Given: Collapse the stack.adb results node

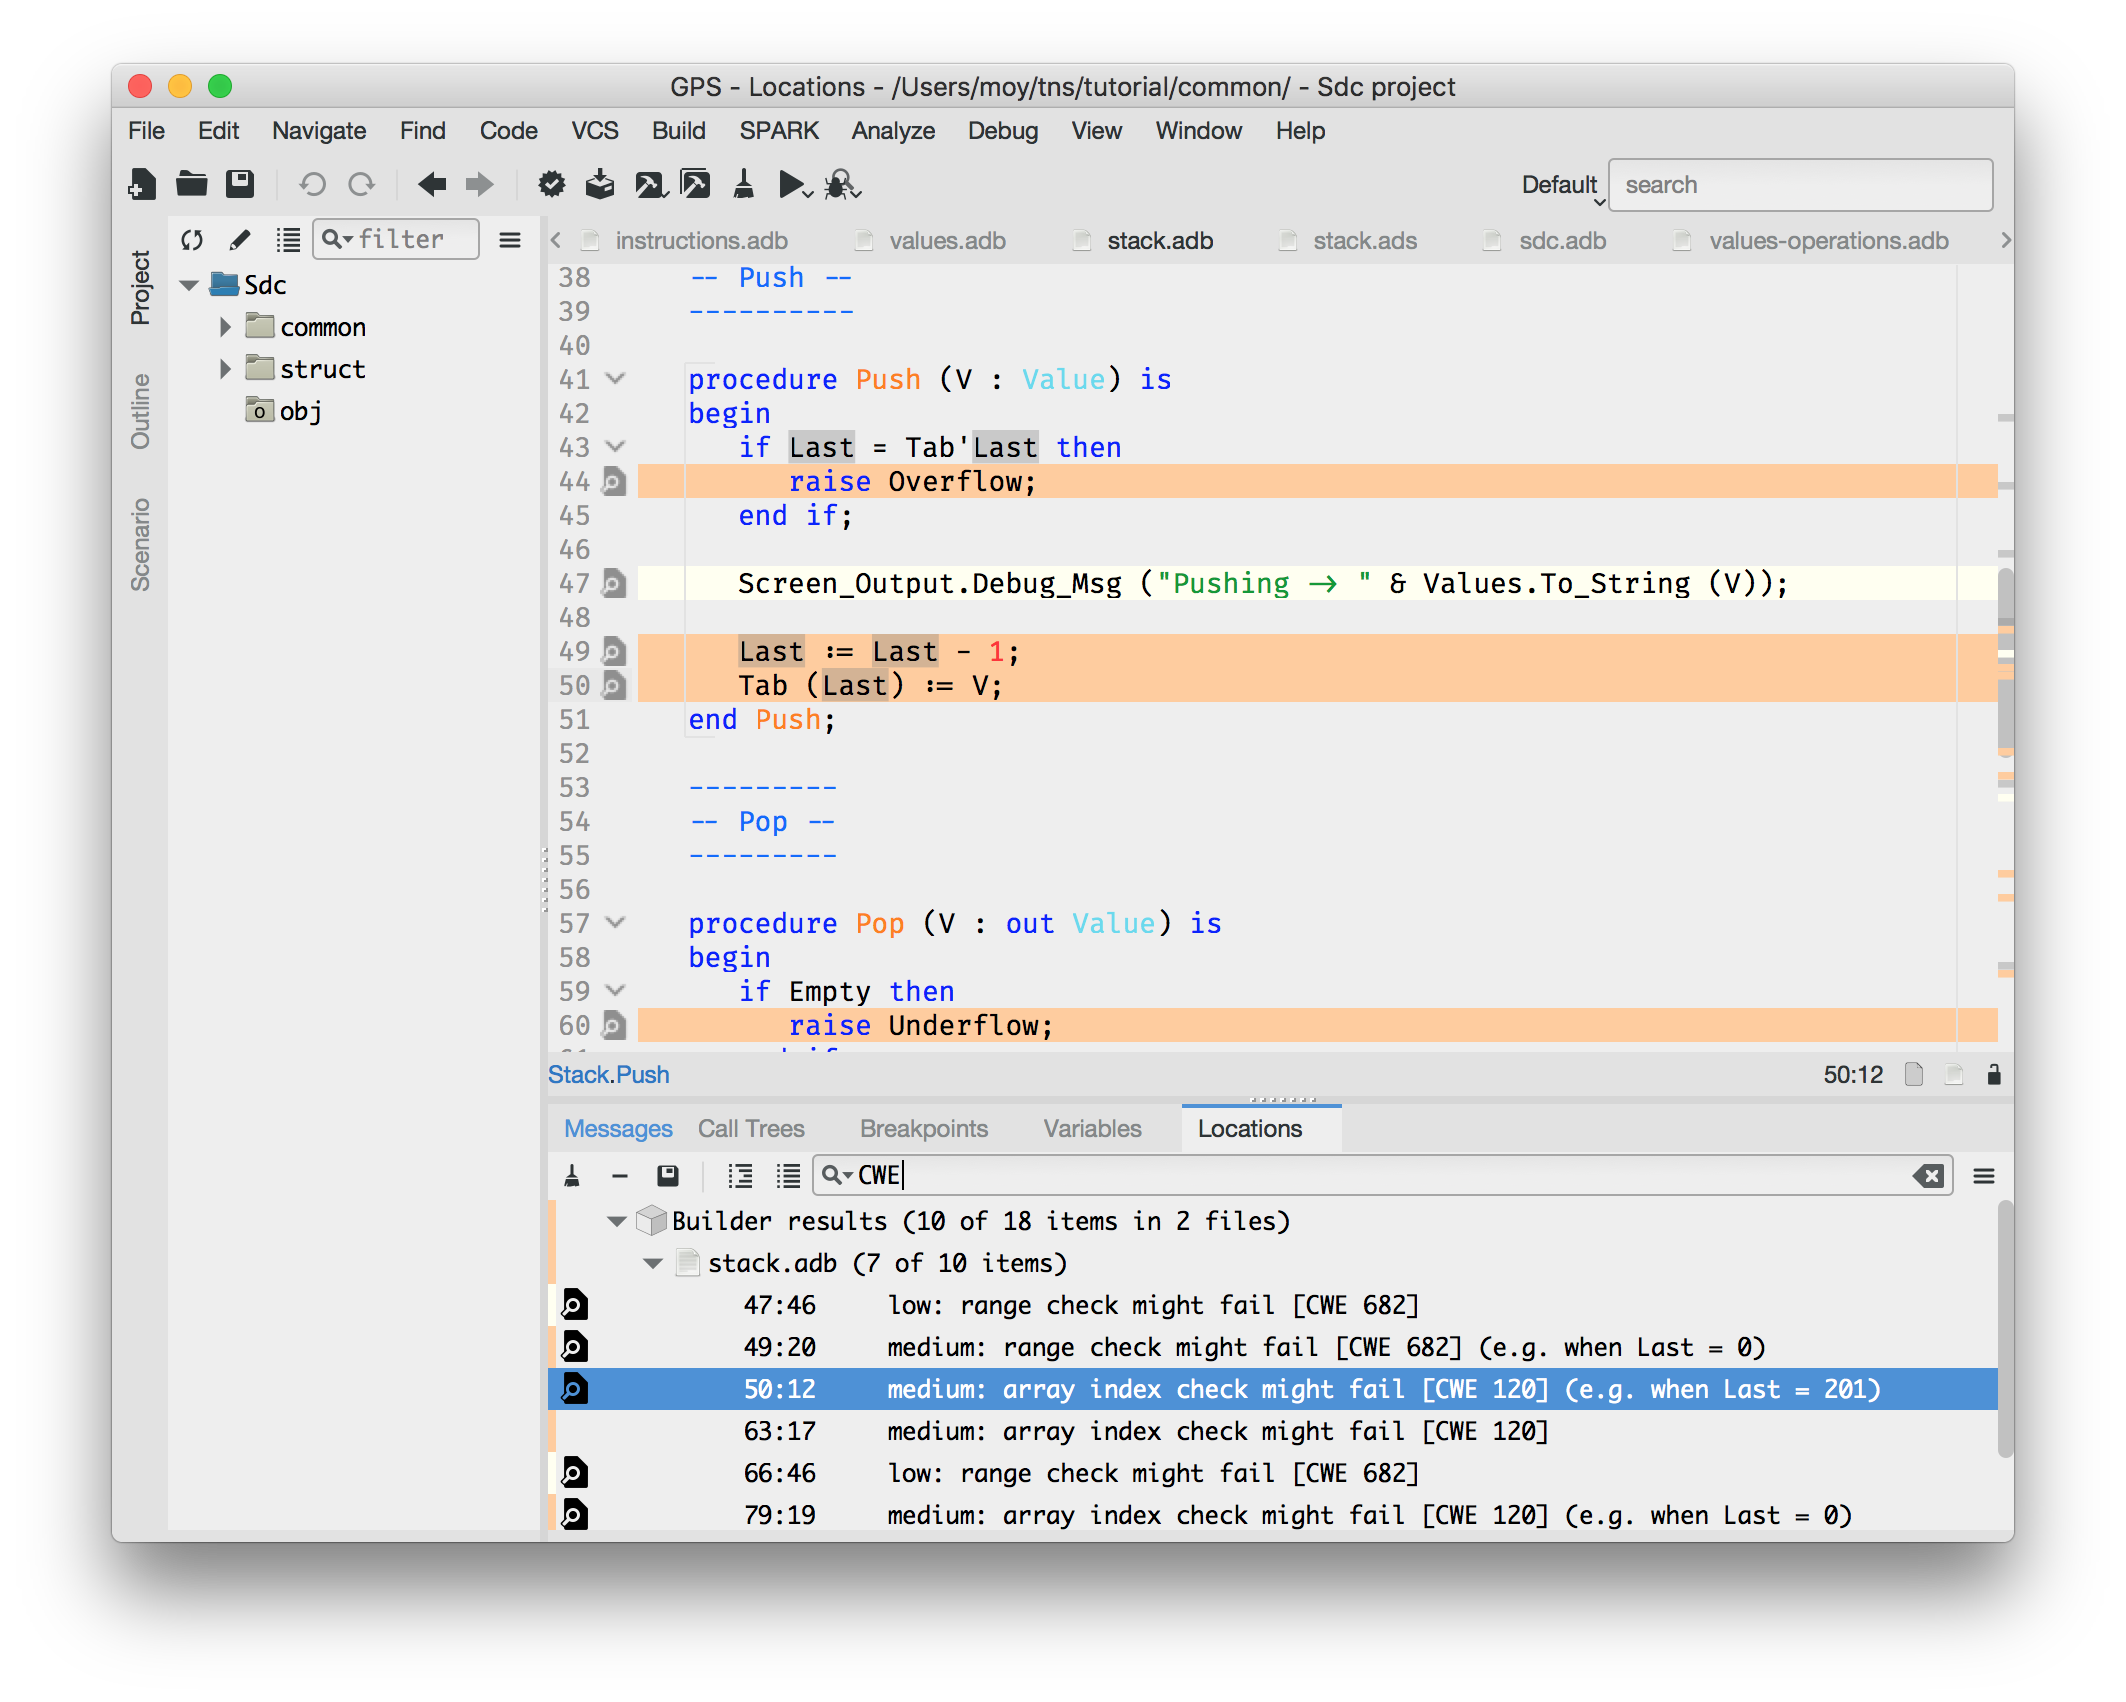Looking at the screenshot, I should tap(653, 1263).
